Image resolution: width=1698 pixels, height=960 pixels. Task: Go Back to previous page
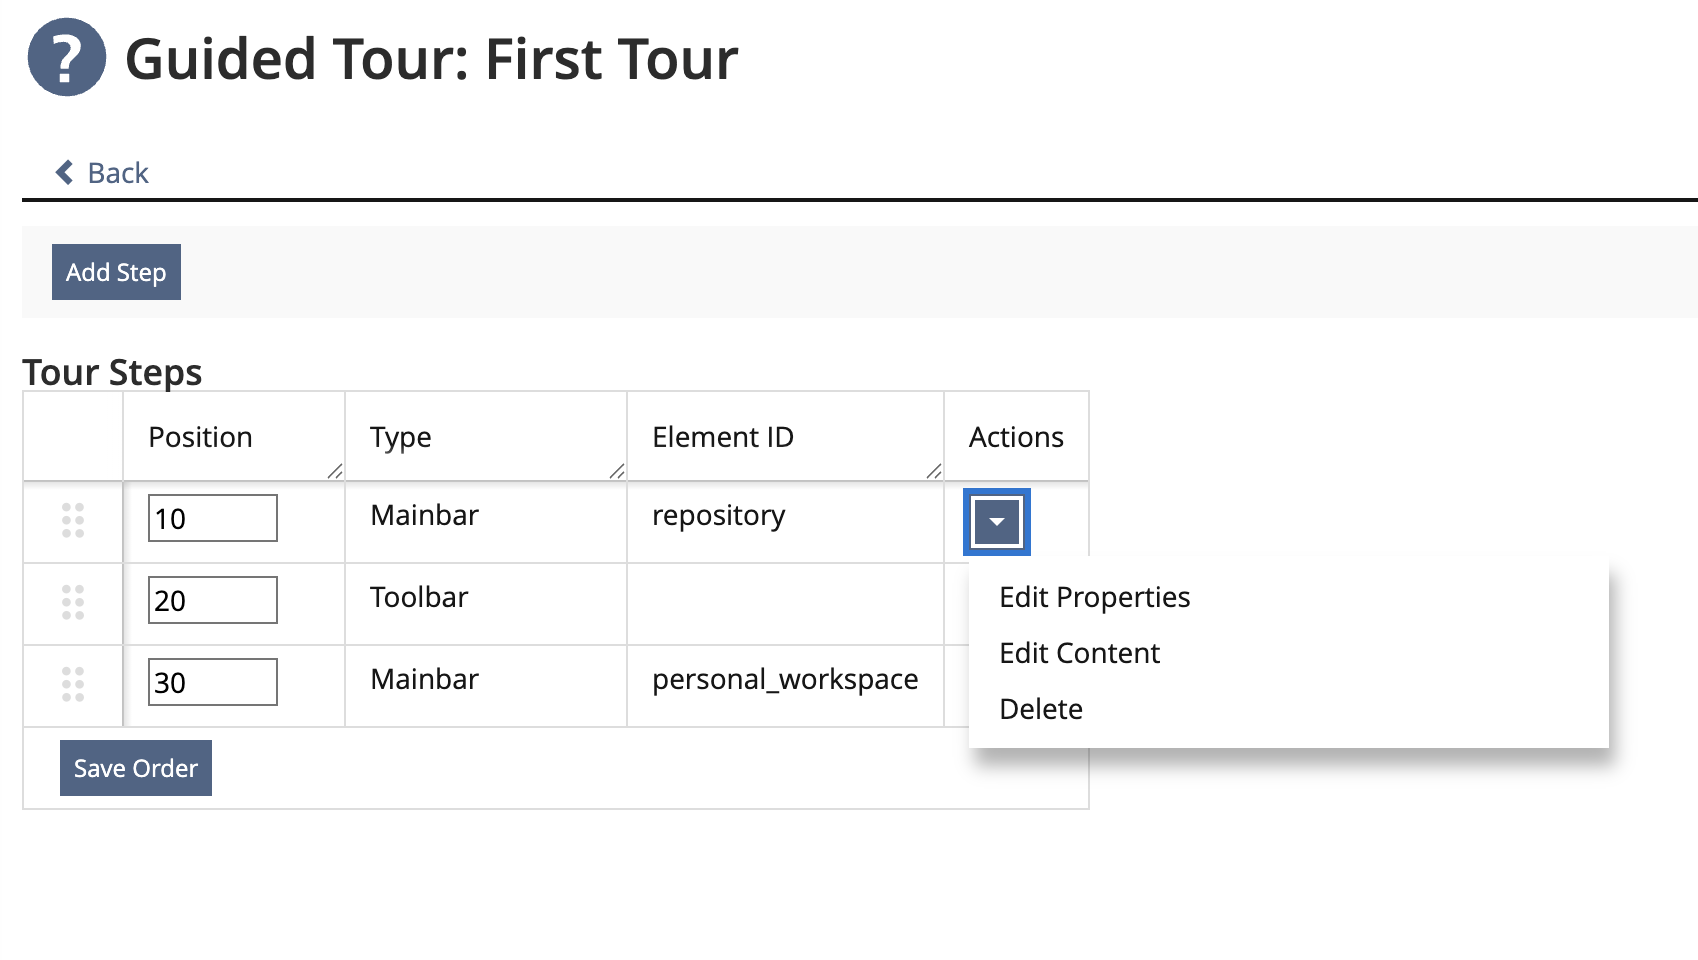[x=117, y=173]
